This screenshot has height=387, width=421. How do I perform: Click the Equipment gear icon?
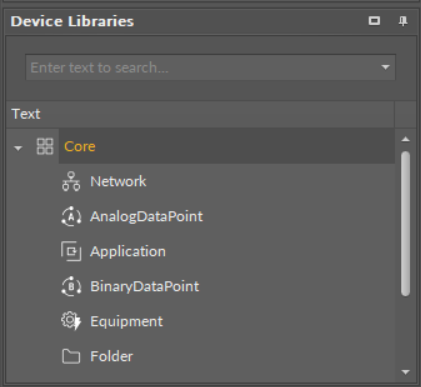point(71,321)
